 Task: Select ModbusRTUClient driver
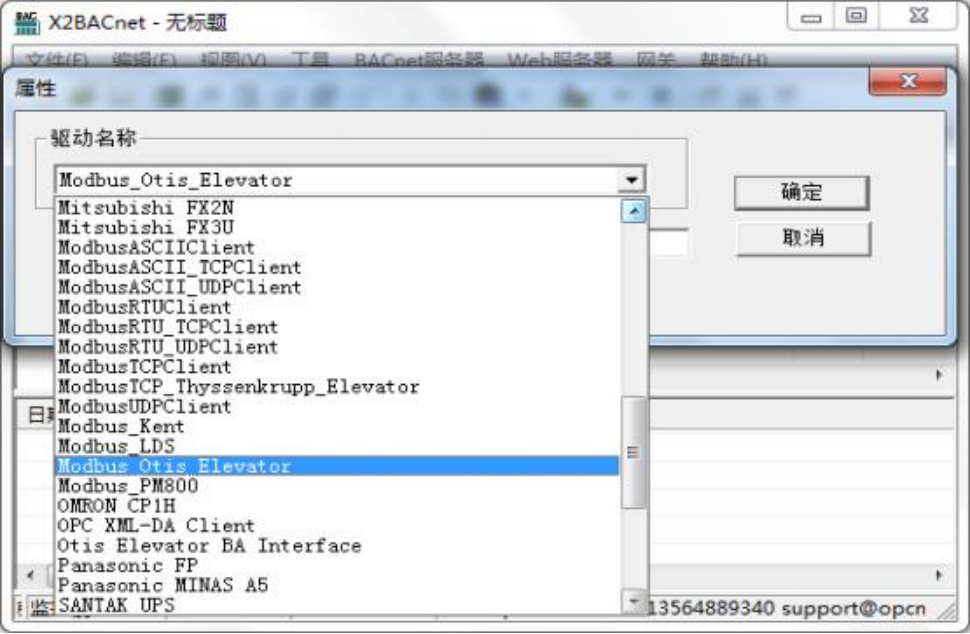pos(337,307)
